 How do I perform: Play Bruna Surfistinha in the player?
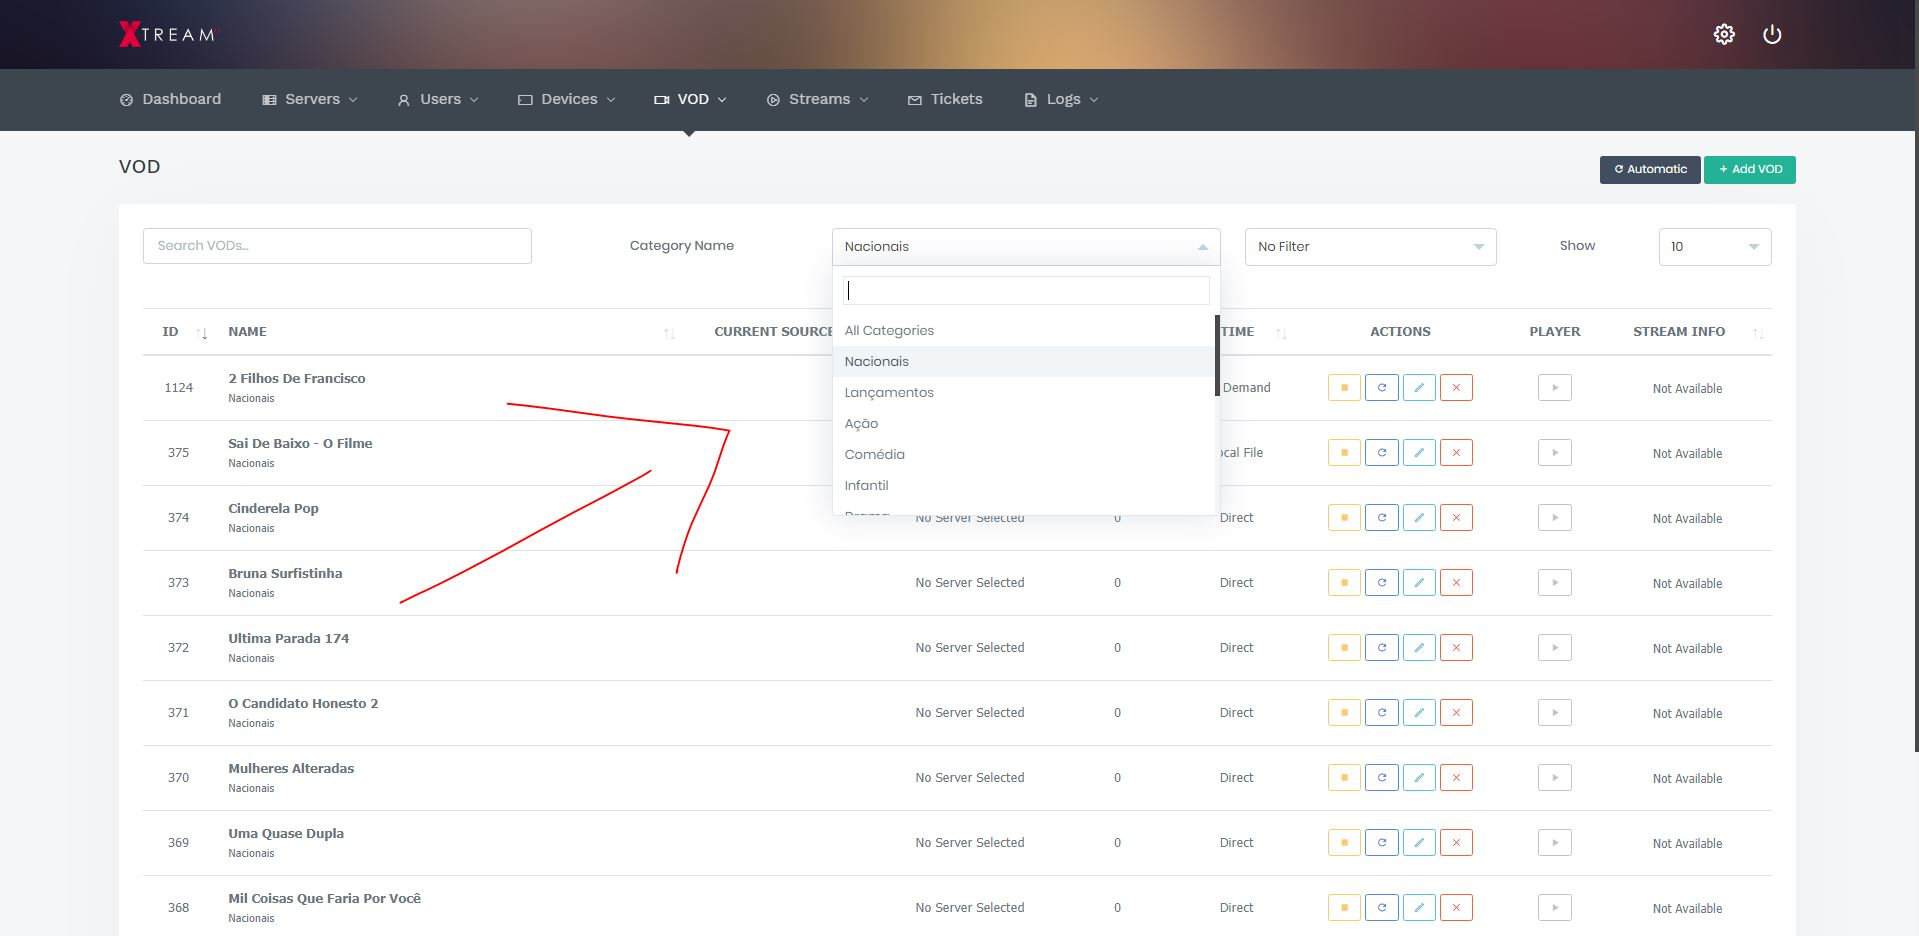tap(1555, 583)
